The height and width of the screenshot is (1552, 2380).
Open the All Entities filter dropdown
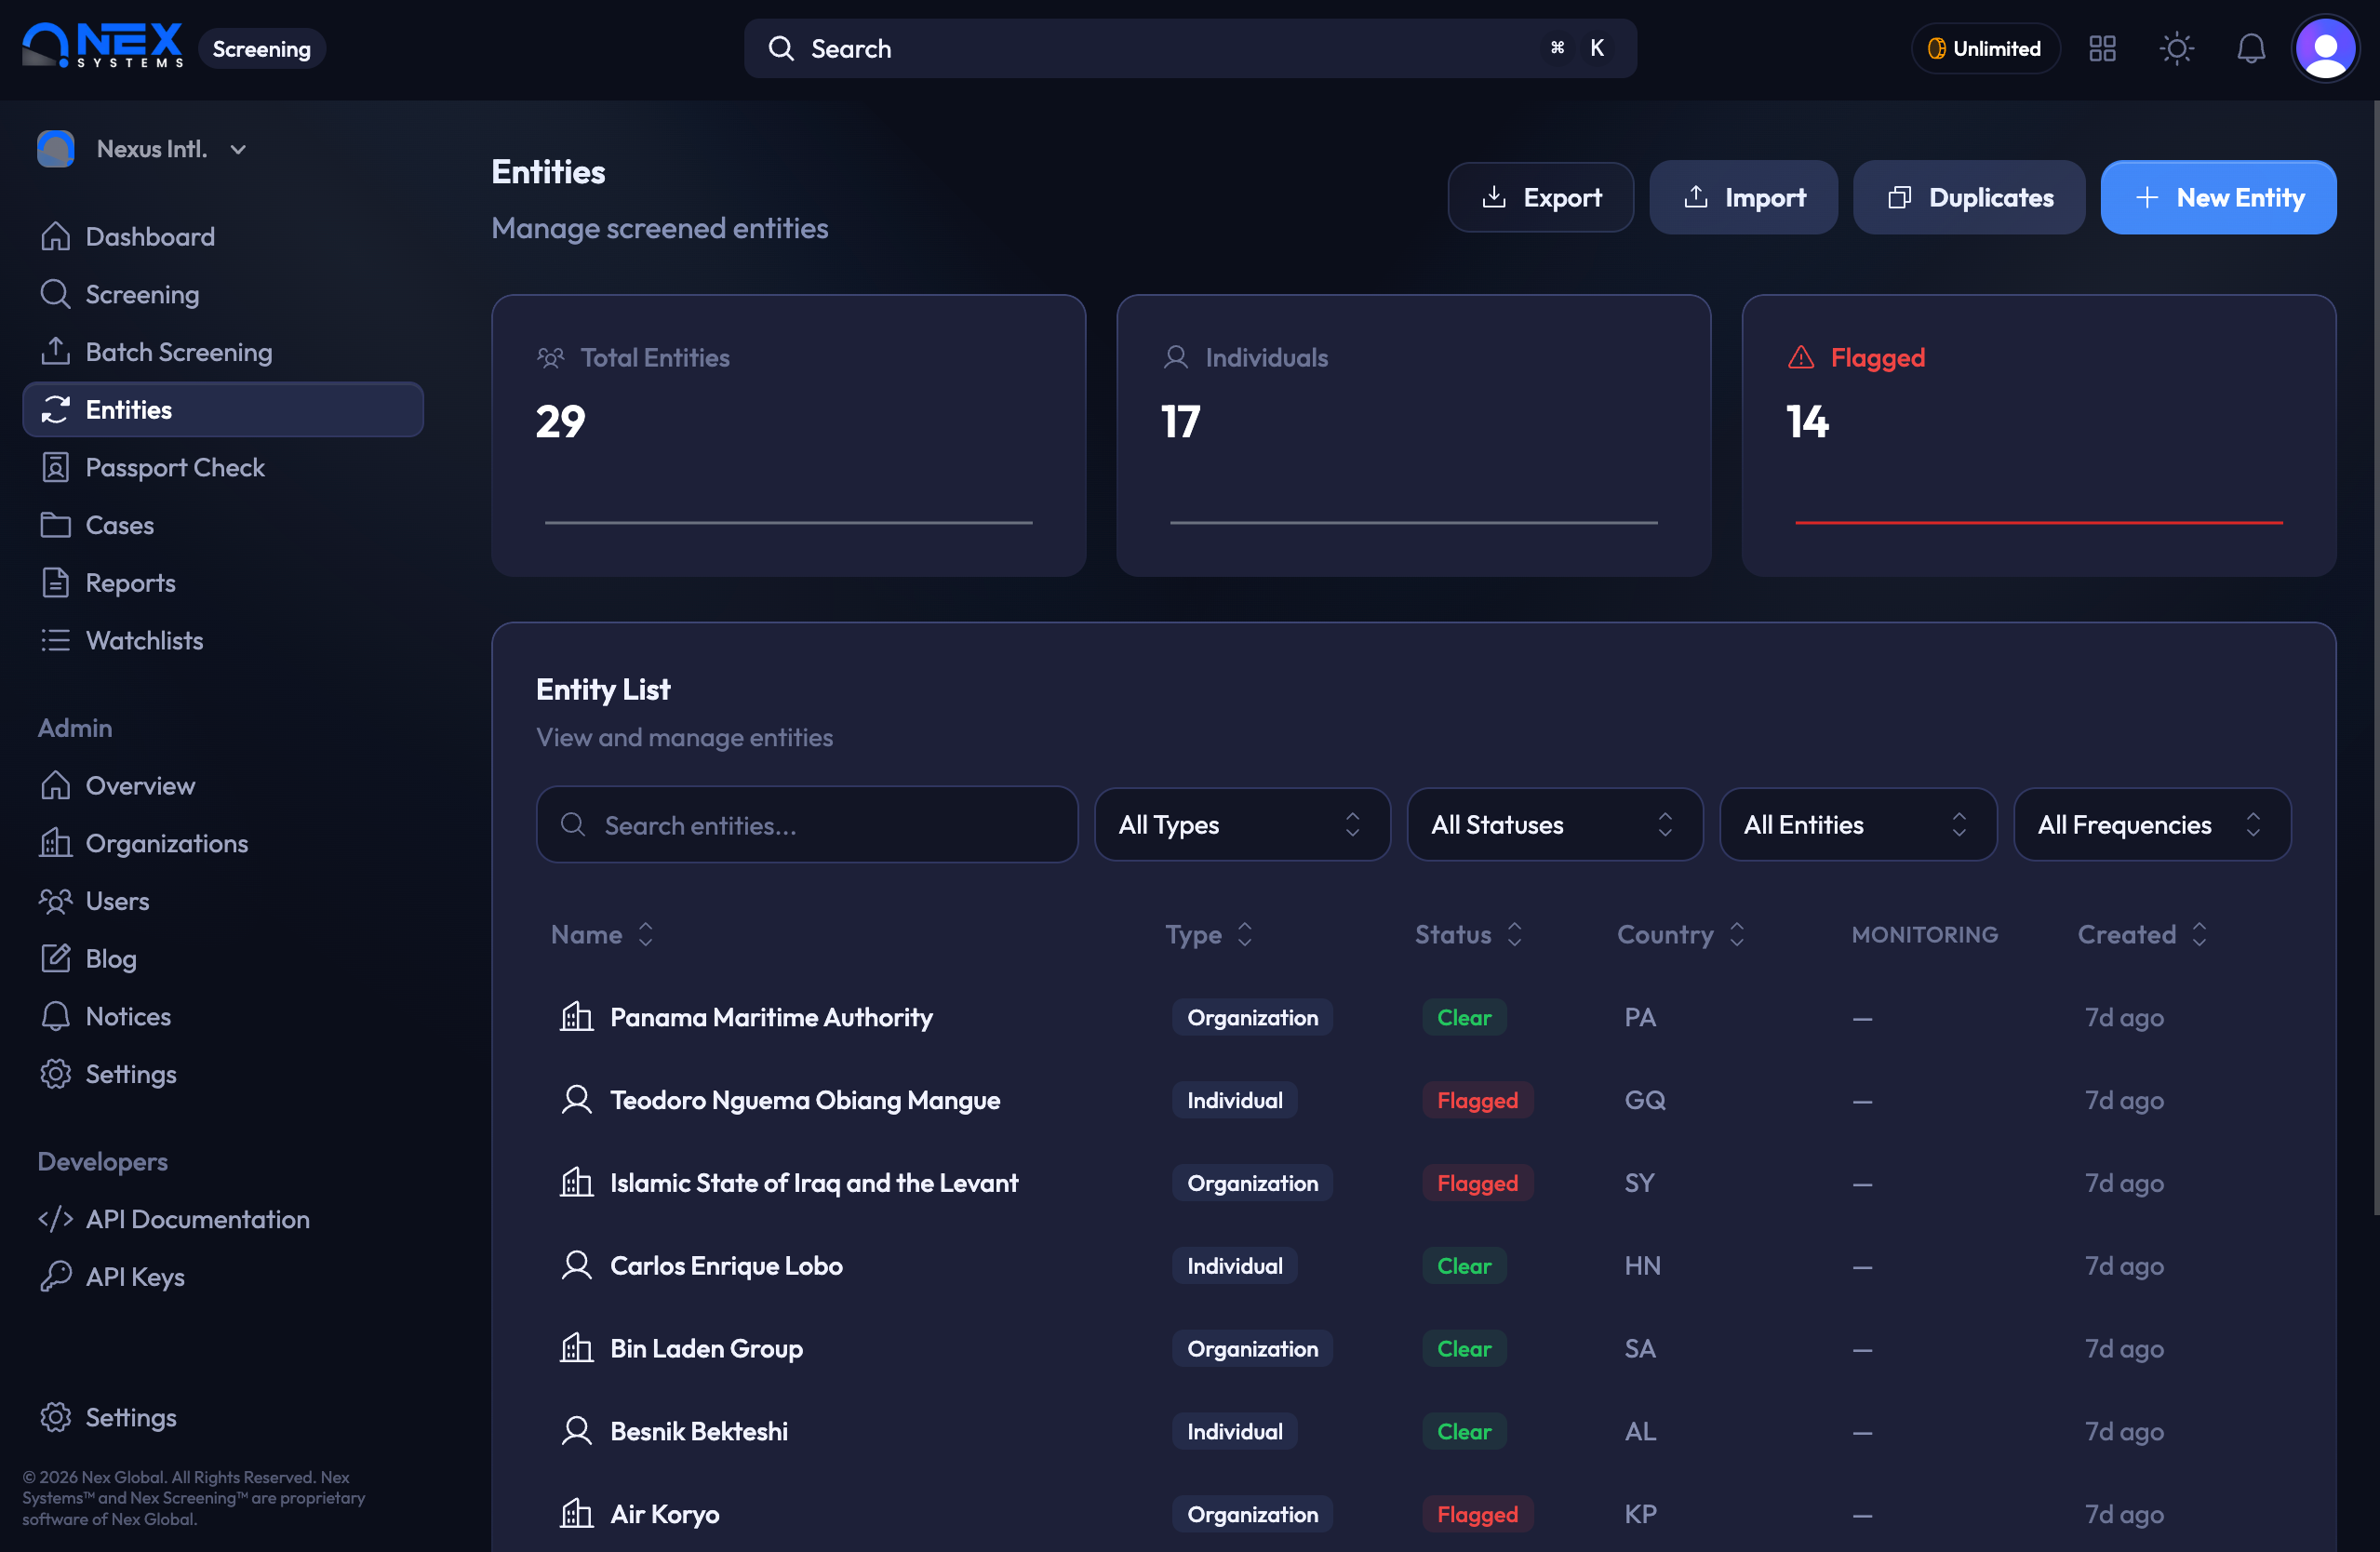pos(1857,825)
